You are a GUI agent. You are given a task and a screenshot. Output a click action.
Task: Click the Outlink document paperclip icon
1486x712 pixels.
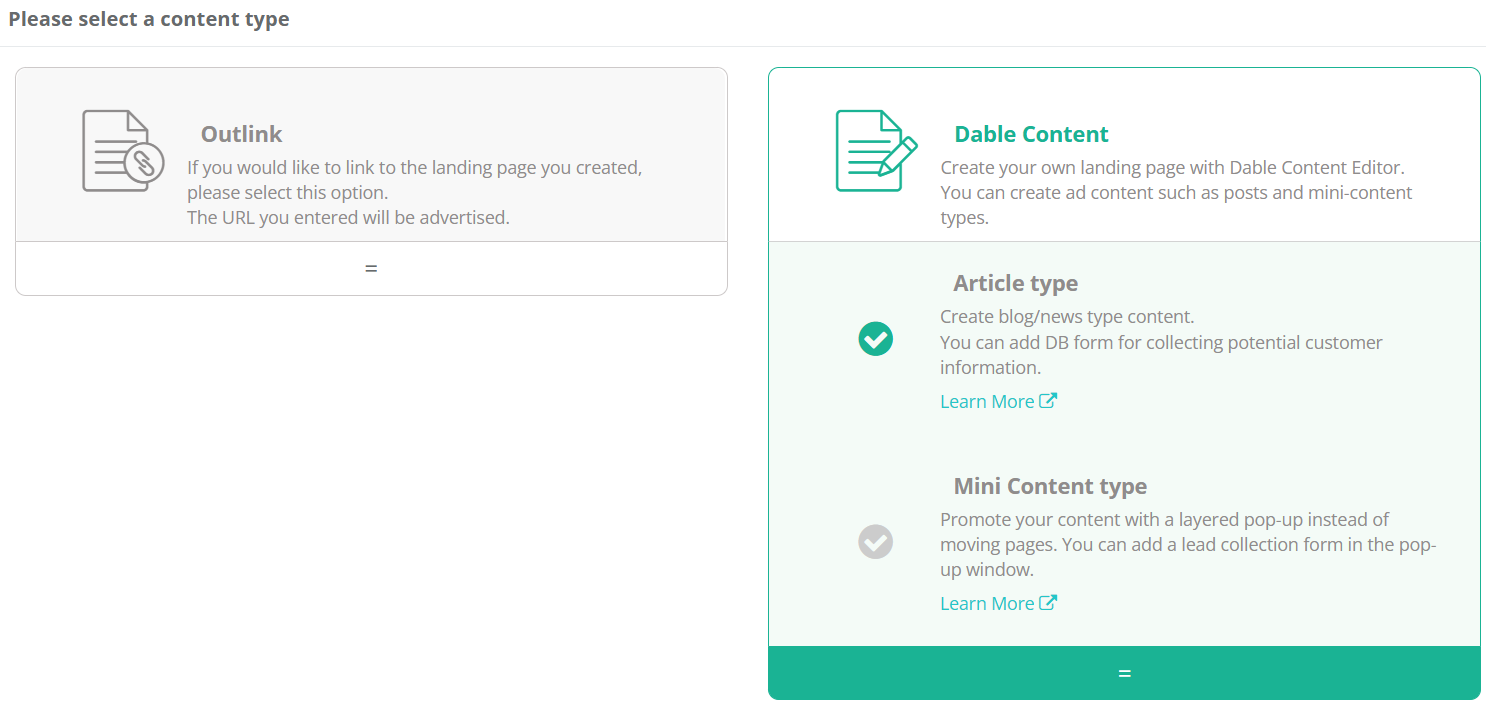[x=123, y=151]
